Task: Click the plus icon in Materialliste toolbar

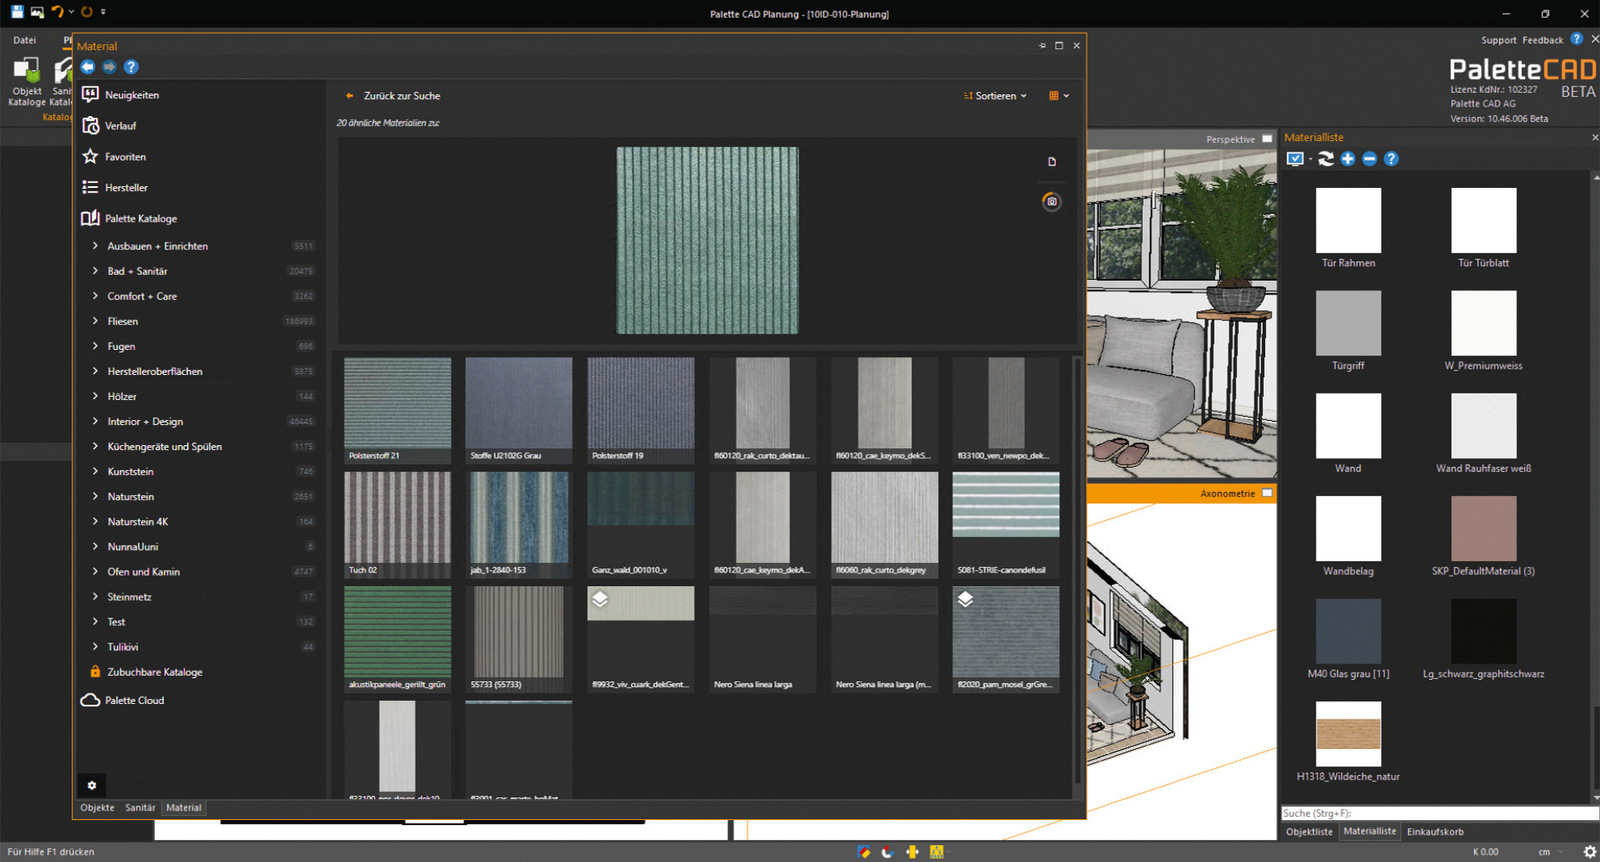Action: (x=1348, y=159)
